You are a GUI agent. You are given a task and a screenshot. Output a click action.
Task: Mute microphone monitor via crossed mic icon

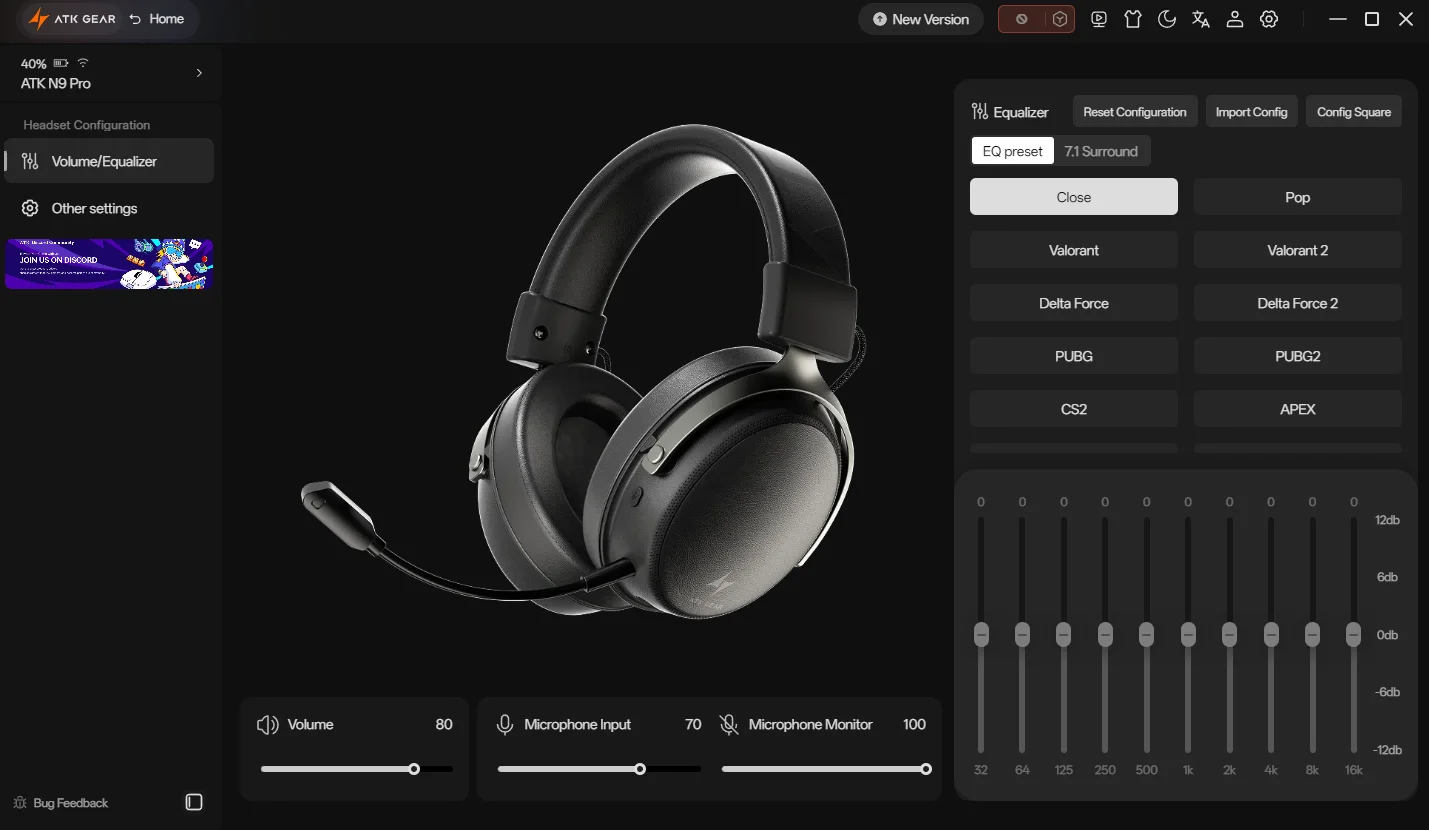pos(729,724)
